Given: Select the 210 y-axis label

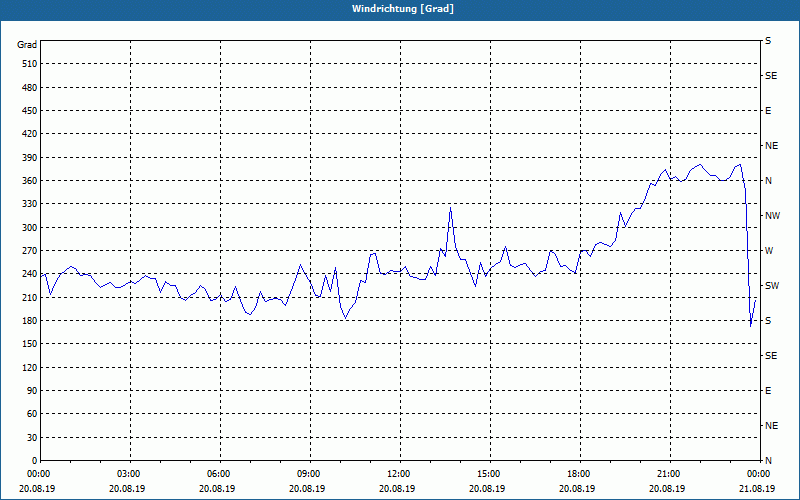Looking at the screenshot, I should coord(30,297).
